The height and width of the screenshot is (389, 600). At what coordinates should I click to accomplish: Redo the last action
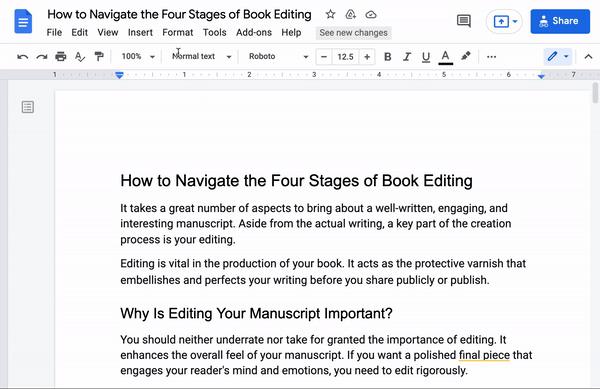point(42,57)
